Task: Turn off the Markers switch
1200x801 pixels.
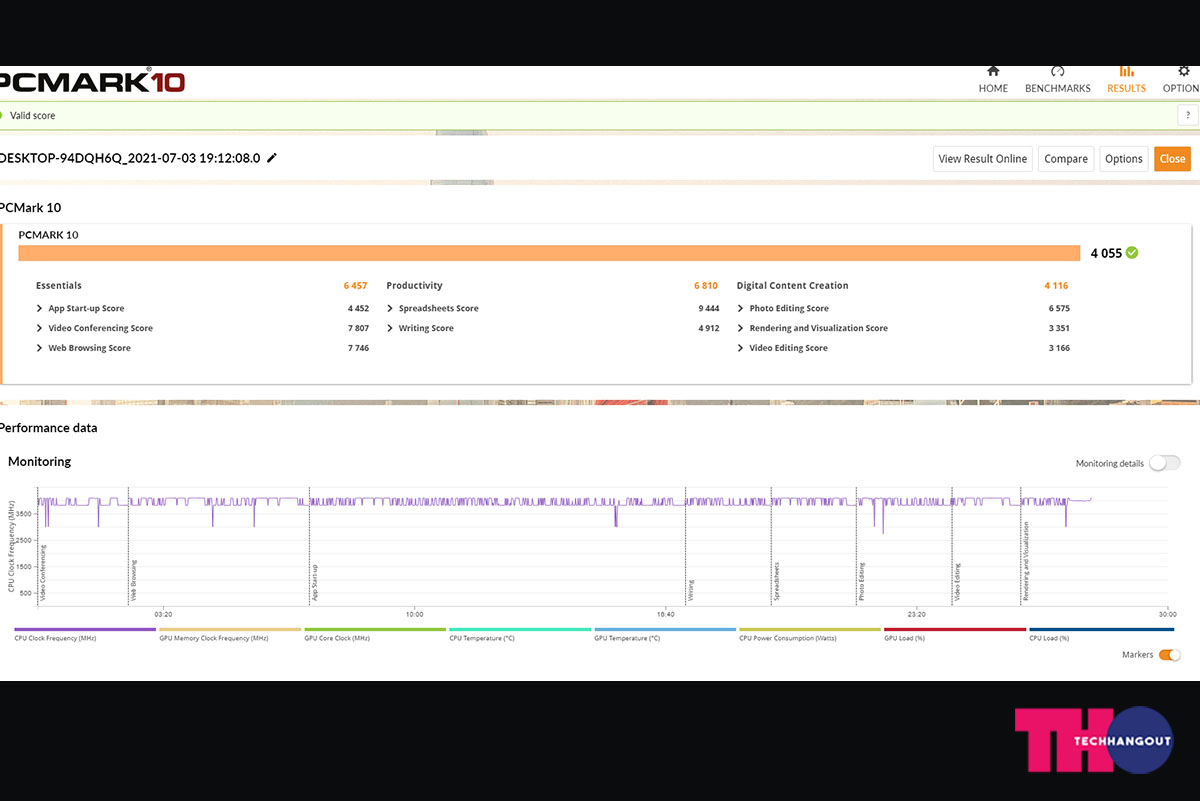Action: (x=1169, y=655)
